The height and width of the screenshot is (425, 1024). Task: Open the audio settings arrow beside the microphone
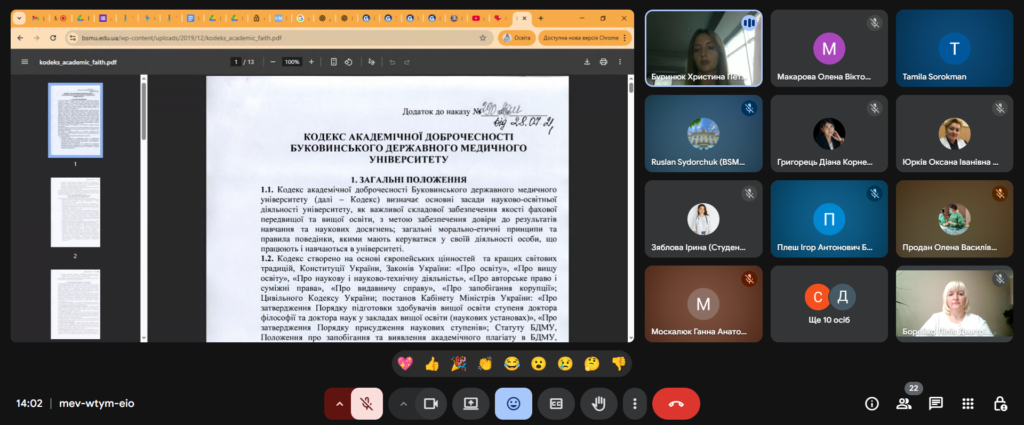[x=339, y=403]
